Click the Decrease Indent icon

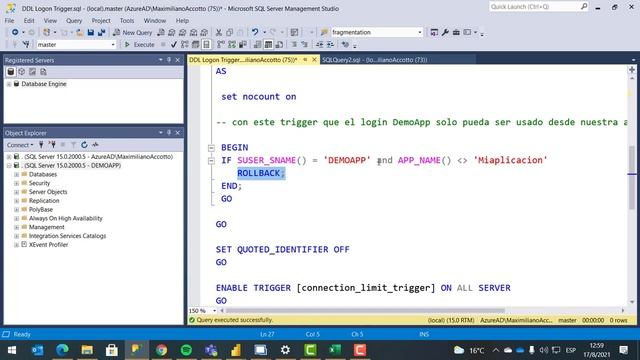tap(320, 44)
